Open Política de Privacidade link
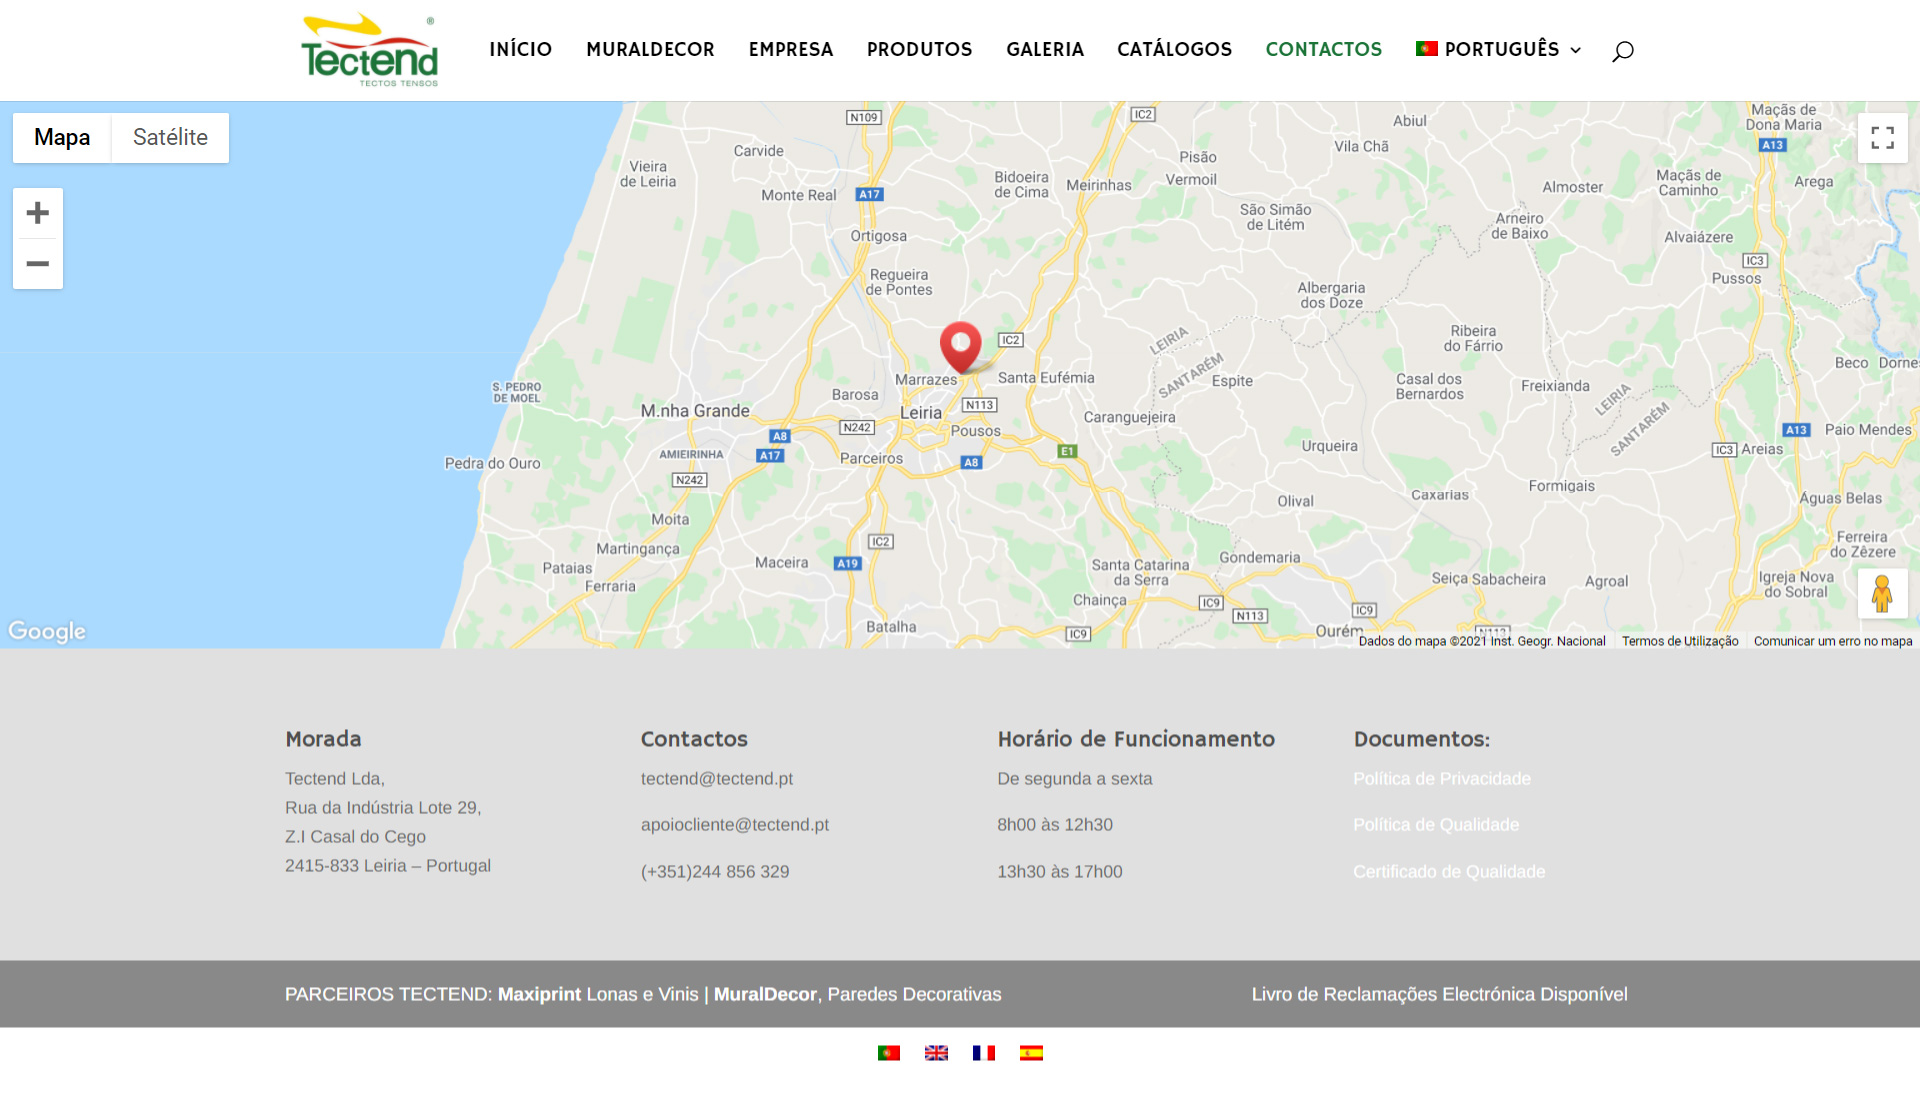Screen dimensions: 1920x1115 pos(1441,779)
